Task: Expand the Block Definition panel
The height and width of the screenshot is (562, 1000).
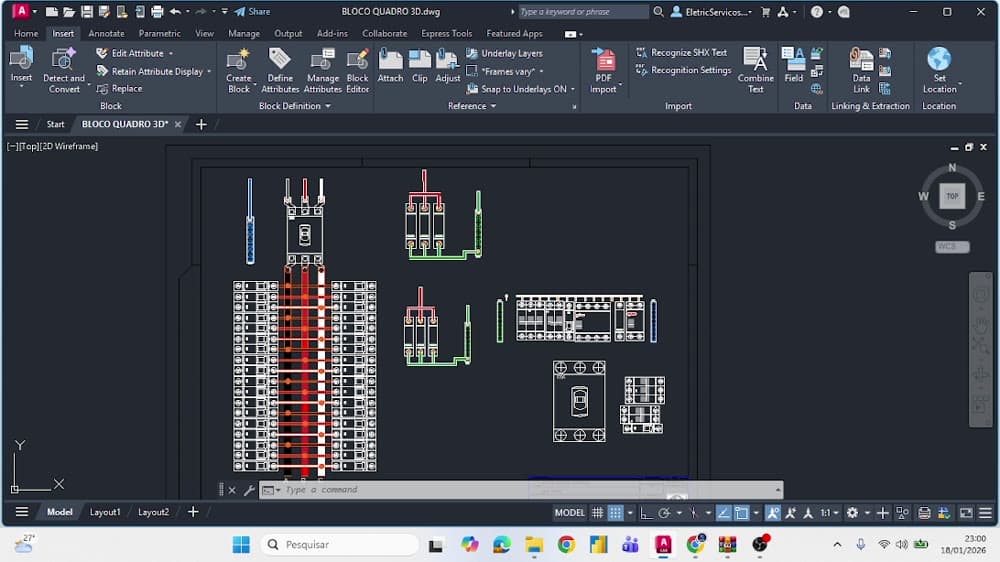Action: click(295, 106)
